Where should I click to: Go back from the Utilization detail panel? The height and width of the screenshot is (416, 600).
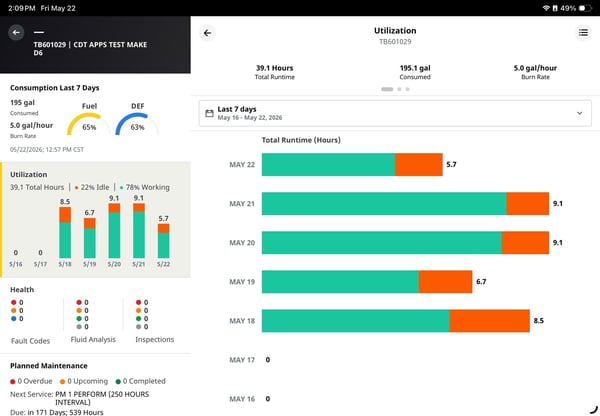207,33
